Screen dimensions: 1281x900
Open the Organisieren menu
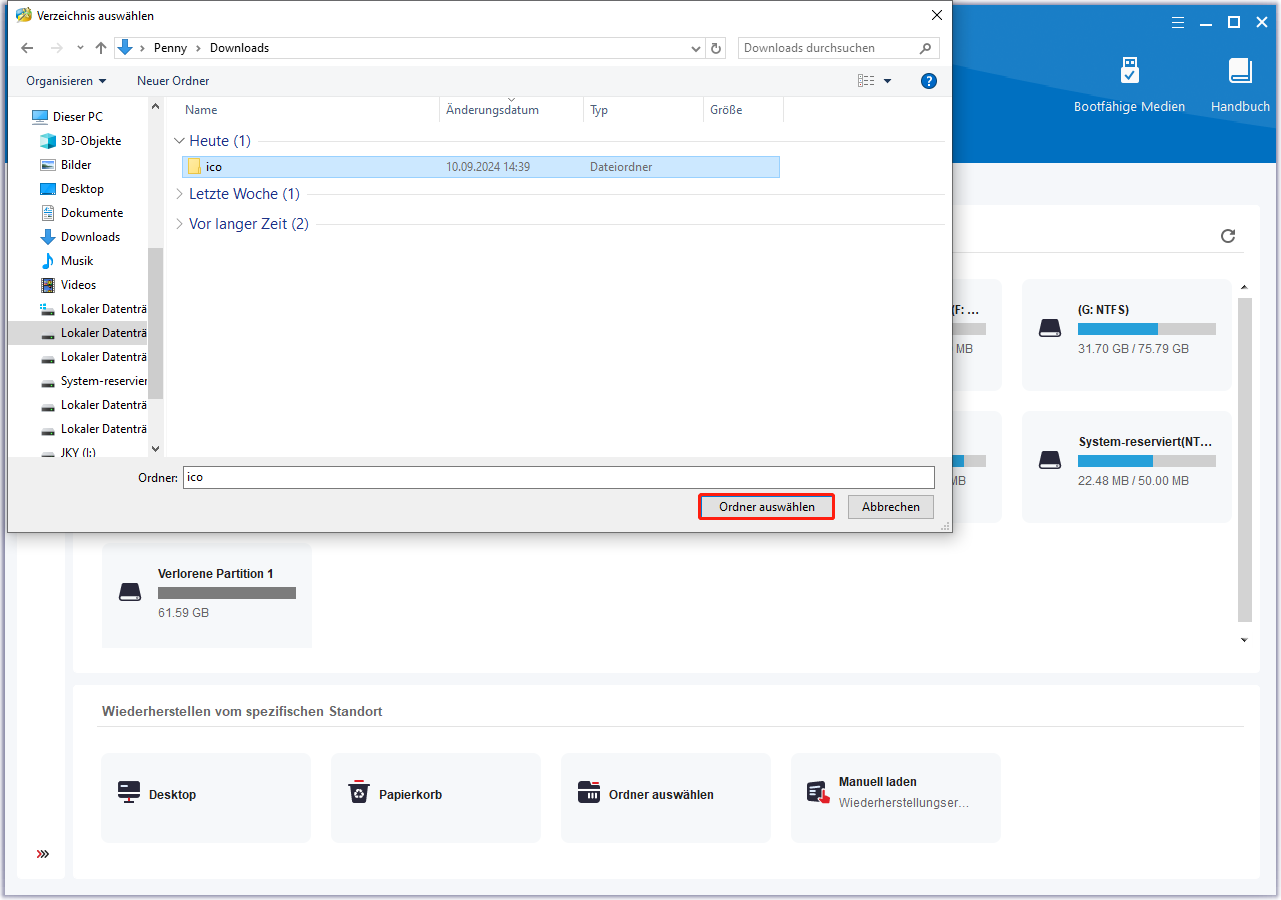66,81
